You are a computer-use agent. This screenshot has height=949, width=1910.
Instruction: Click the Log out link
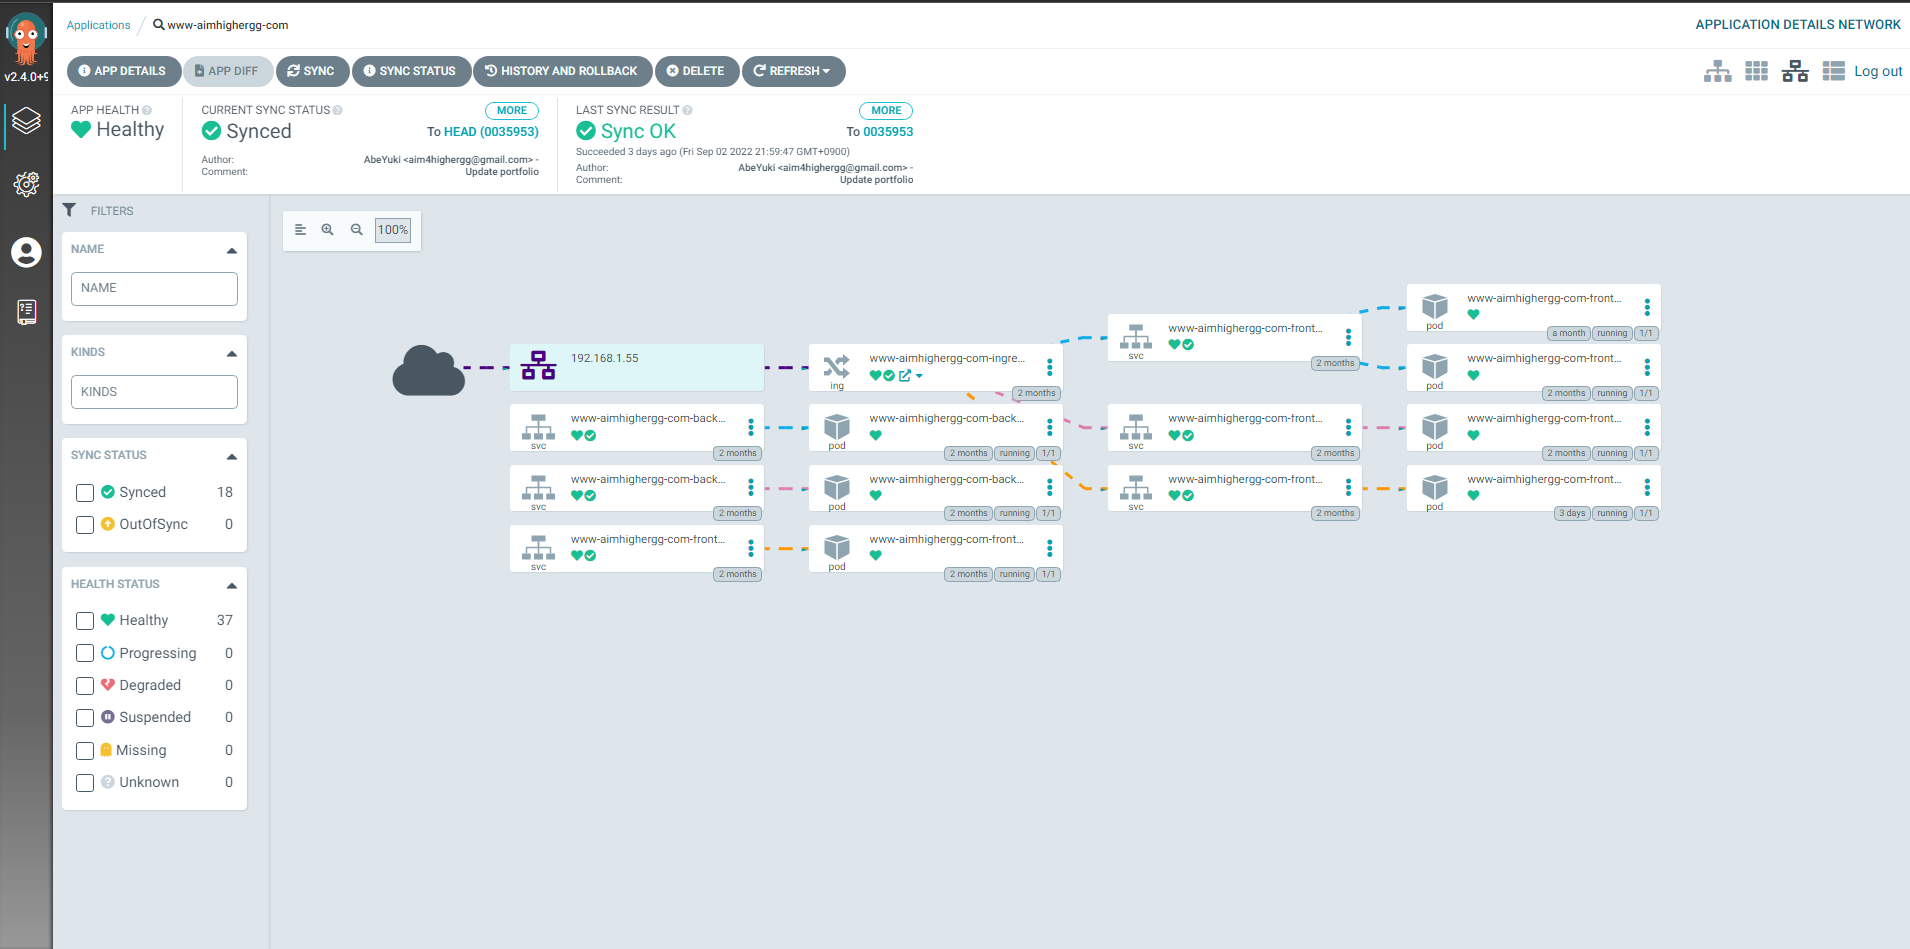click(x=1877, y=71)
